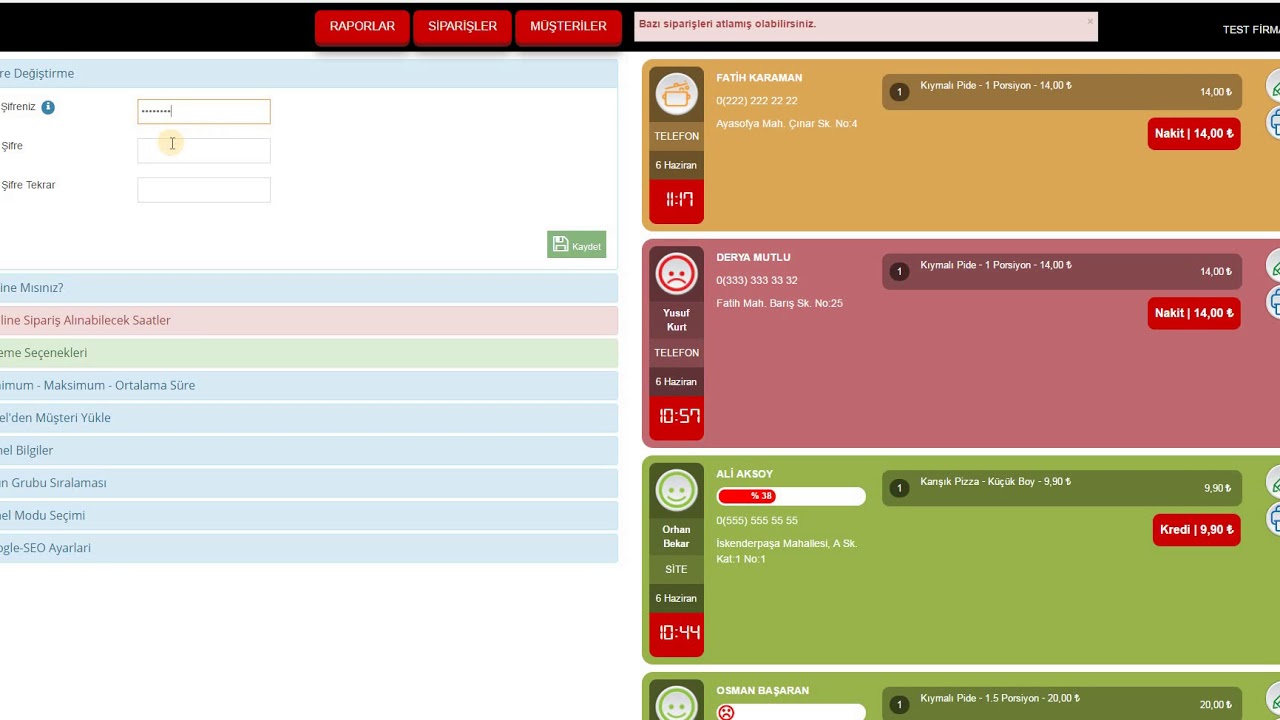1280x720 pixels.
Task: Click the %38 progress bar for Ali Aksoy
Action: point(791,496)
